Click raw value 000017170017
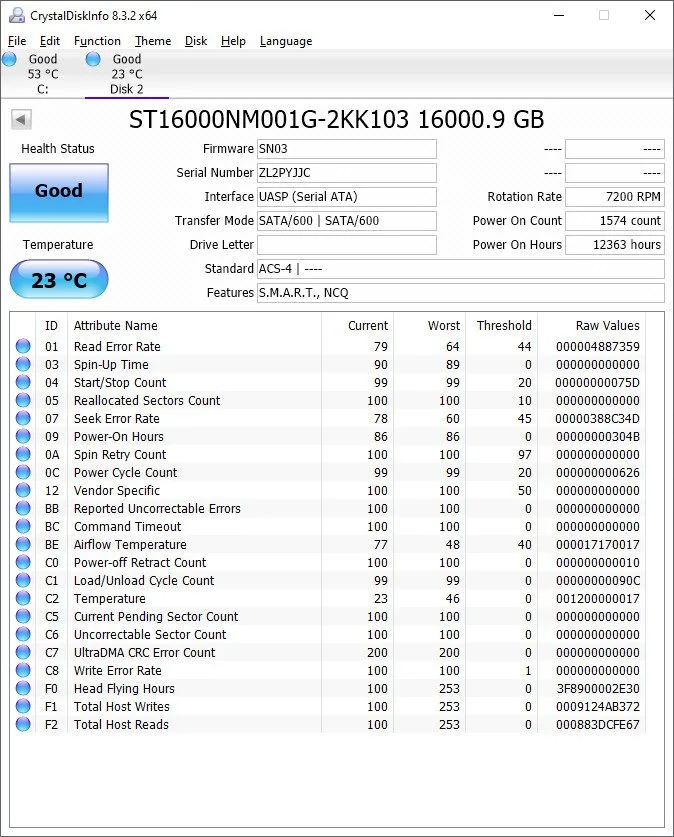The width and height of the screenshot is (674, 837). tap(598, 544)
